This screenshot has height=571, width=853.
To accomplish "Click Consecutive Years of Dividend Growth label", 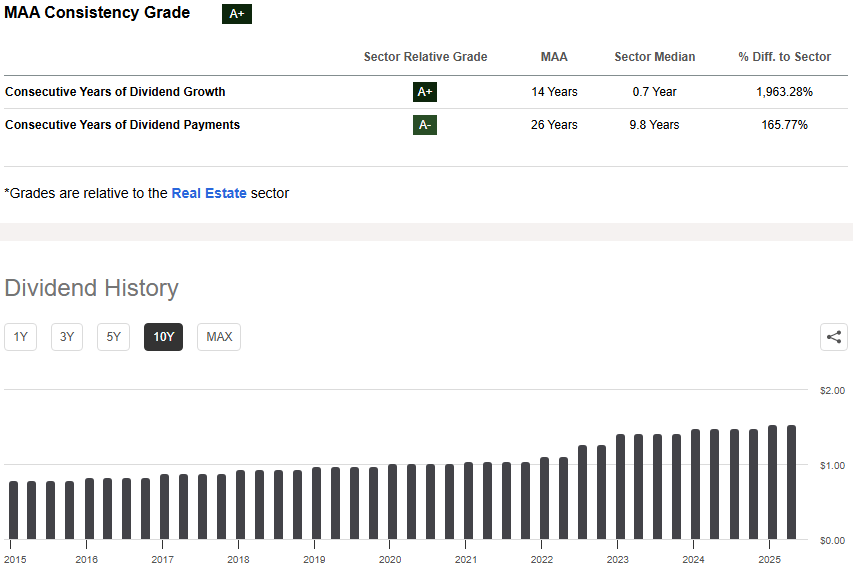I will click(x=115, y=92).
